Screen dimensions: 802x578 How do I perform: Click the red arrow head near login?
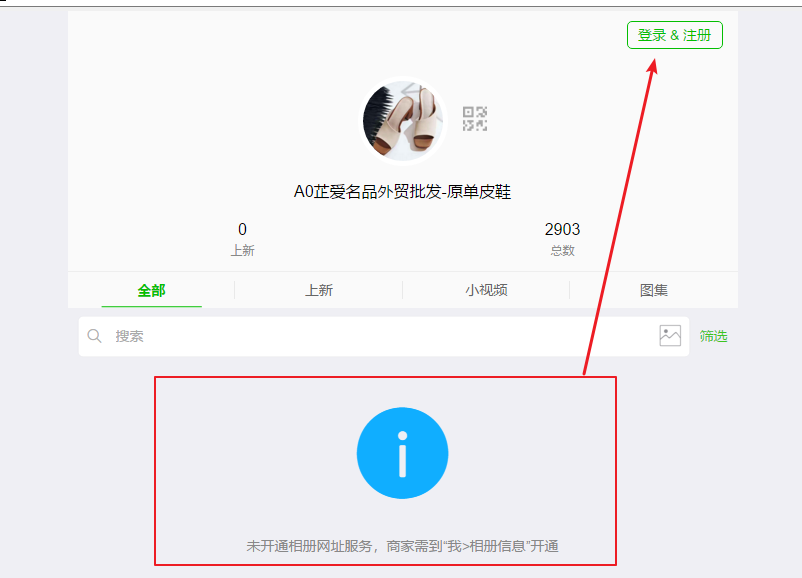[652, 66]
